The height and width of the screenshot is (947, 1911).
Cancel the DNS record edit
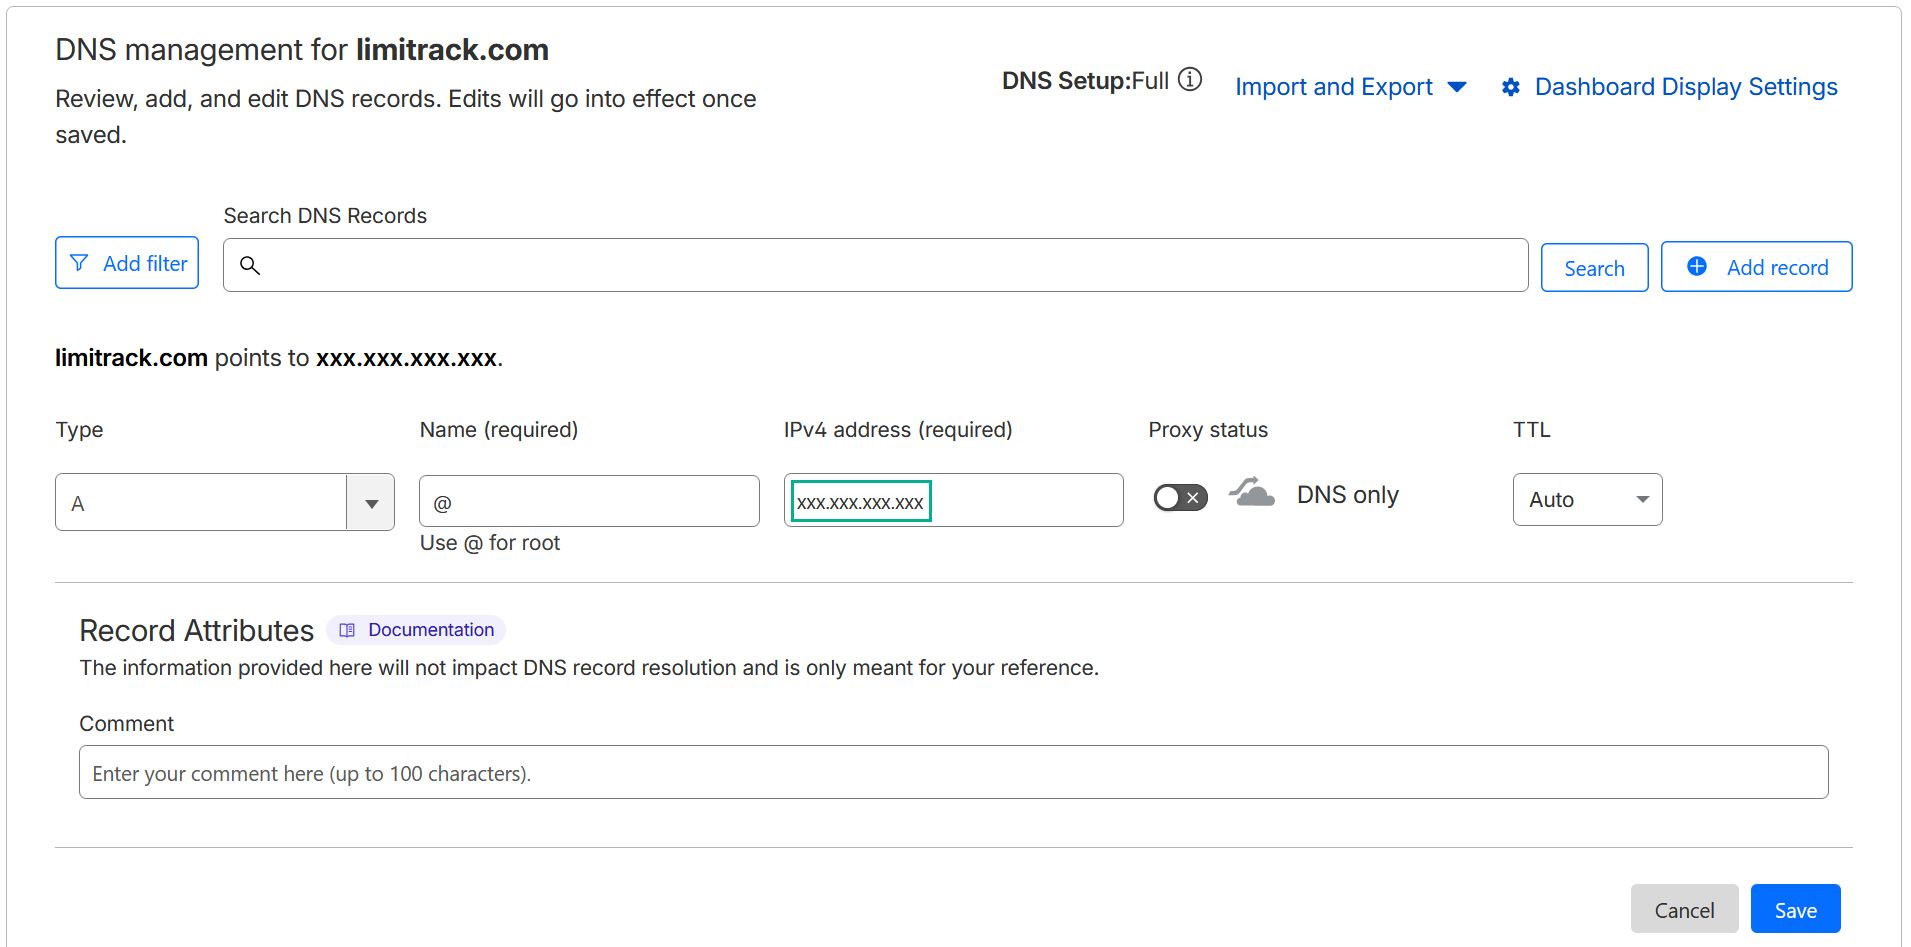click(1684, 909)
